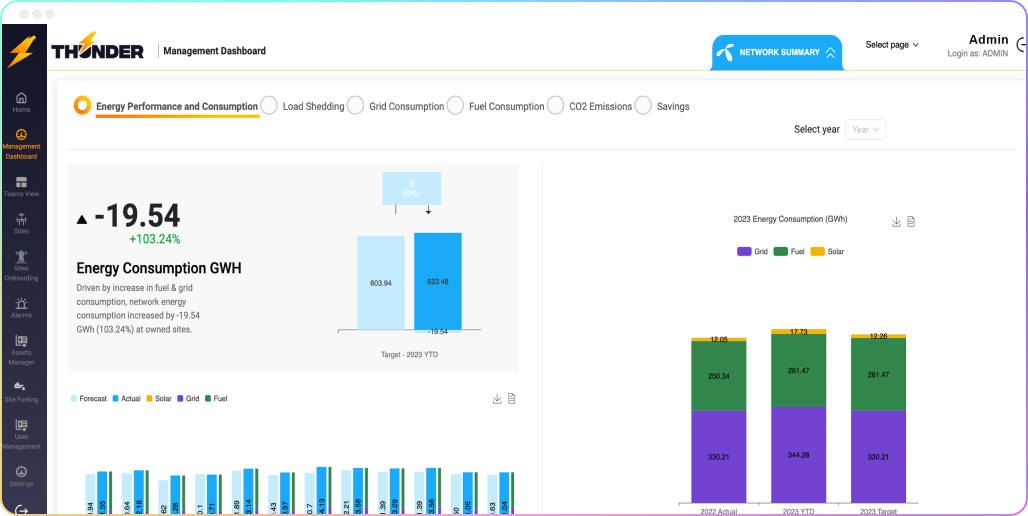The width and height of the screenshot is (1028, 516).
Task: Download the 2023 Energy Consumption chart
Action: point(897,222)
